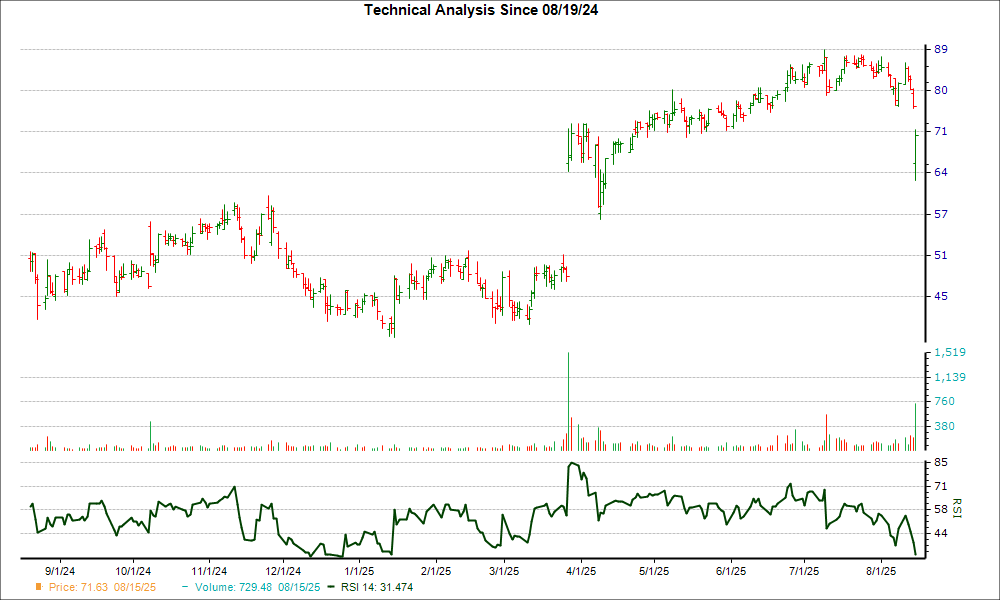
Task: Click the latest green price bar near 71
Action: pyautogui.click(x=915, y=156)
